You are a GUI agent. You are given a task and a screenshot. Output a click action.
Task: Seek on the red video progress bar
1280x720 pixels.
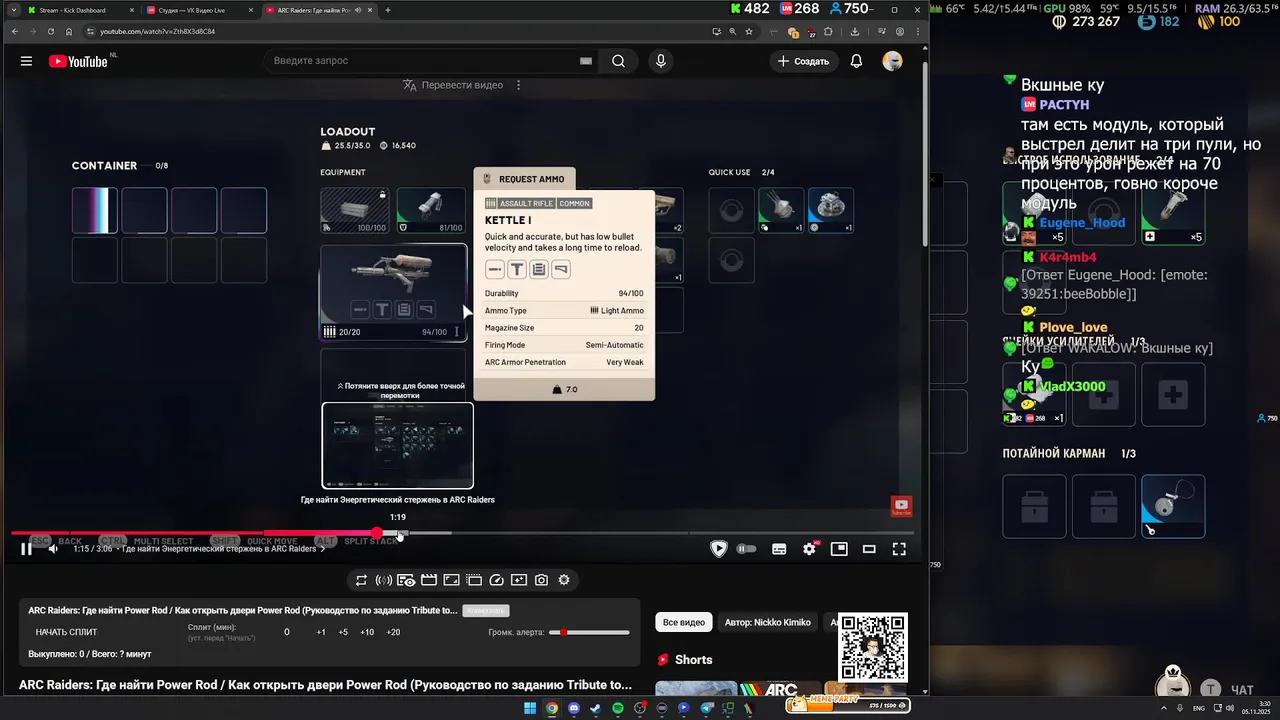195,533
